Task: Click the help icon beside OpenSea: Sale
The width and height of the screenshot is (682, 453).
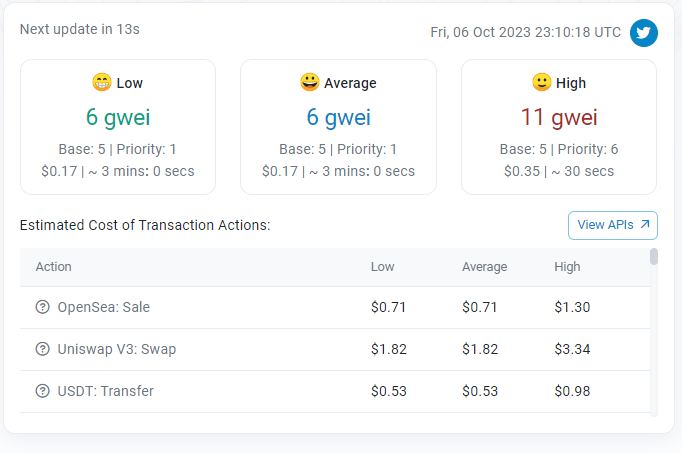Action: pos(43,307)
